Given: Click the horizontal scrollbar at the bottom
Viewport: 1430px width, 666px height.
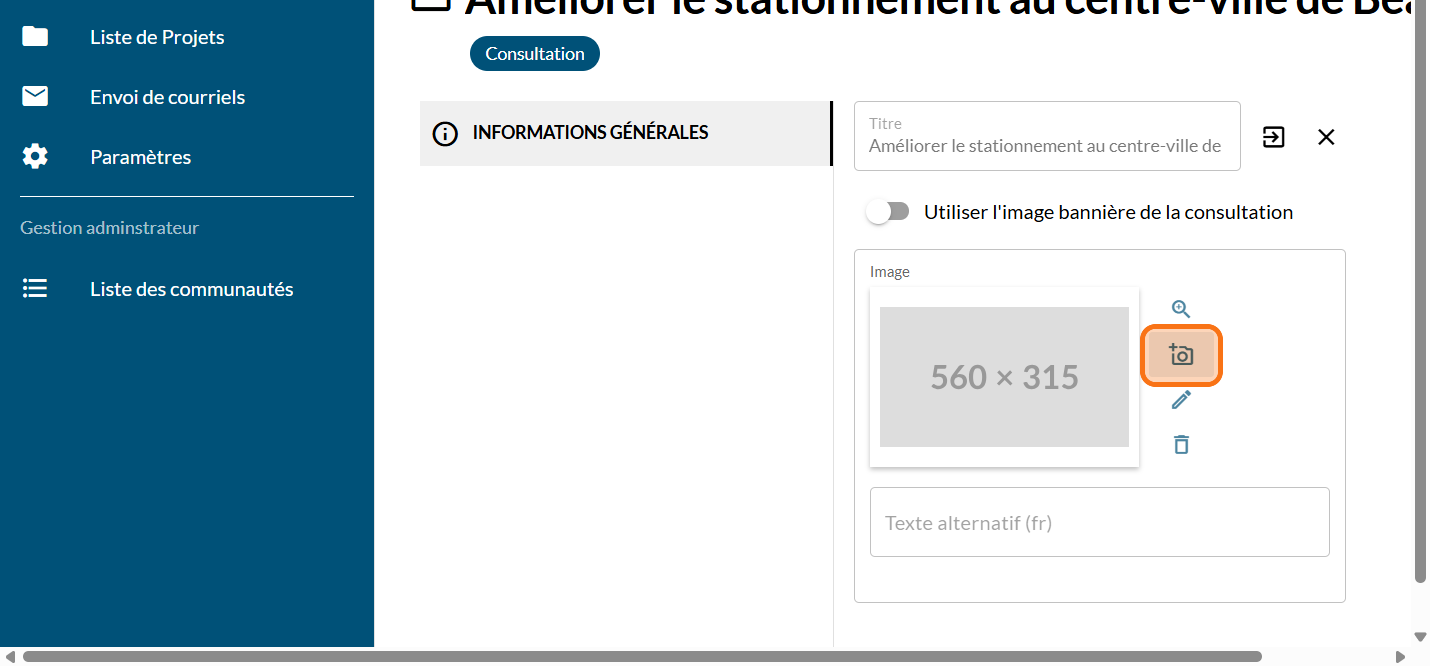Looking at the screenshot, I should [x=640, y=657].
